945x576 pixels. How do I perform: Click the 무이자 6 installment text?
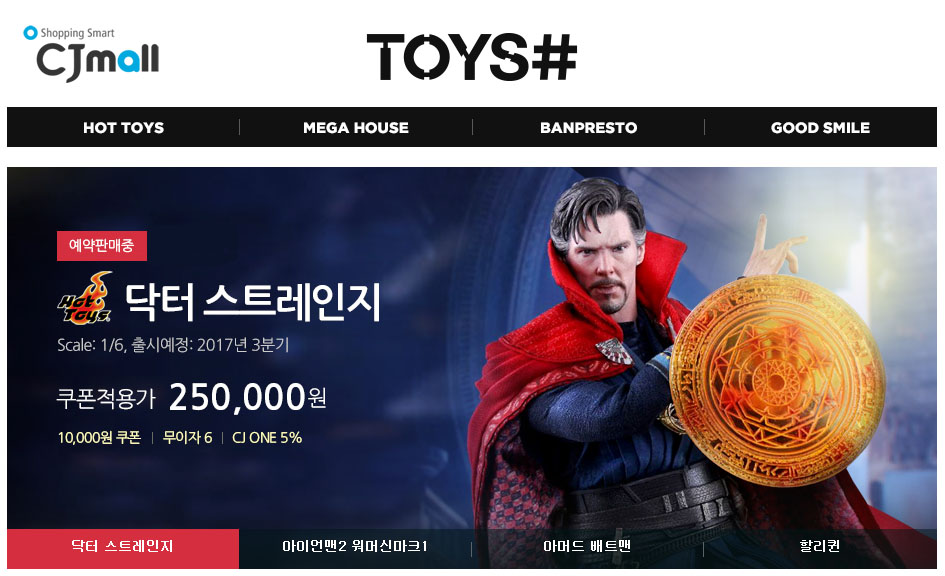[187, 437]
